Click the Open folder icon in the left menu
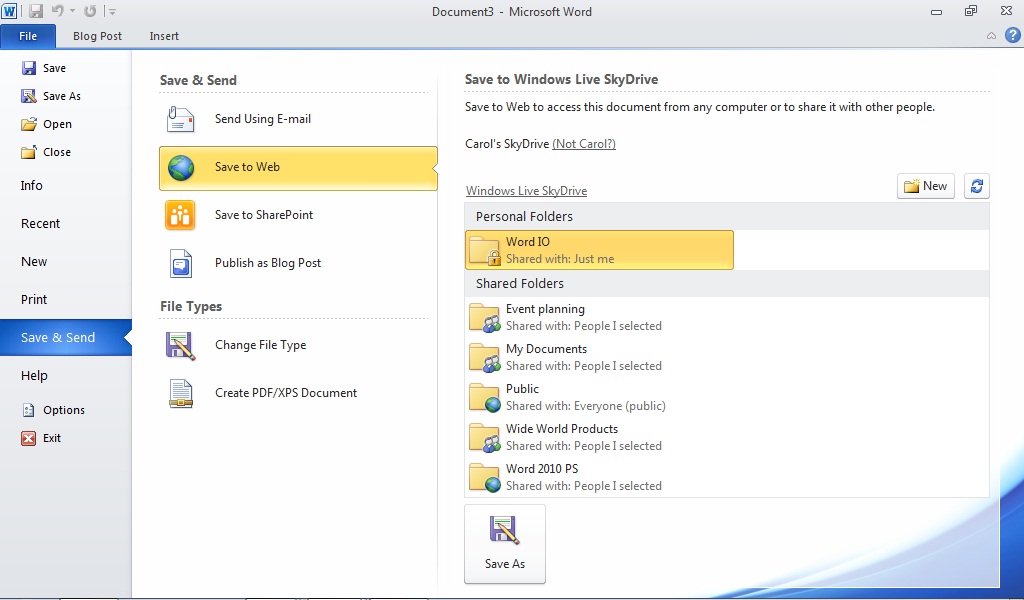 coord(29,124)
